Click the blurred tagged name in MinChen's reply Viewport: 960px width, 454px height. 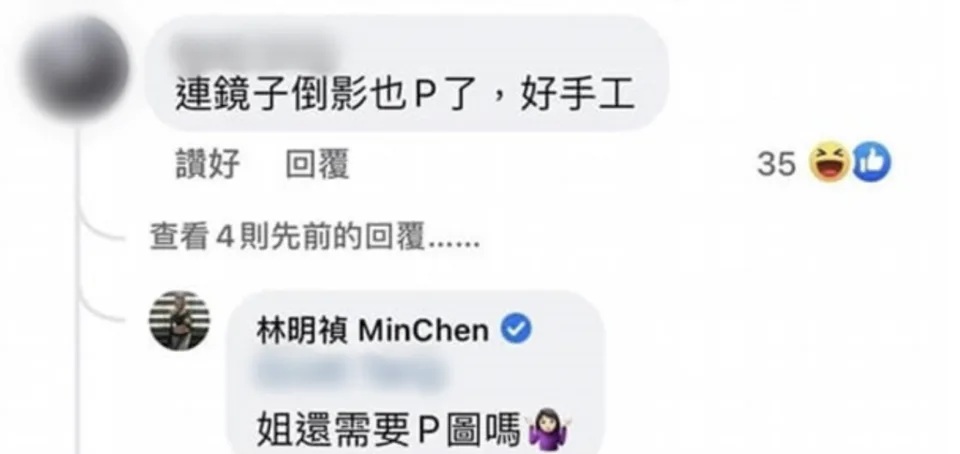click(x=350, y=373)
